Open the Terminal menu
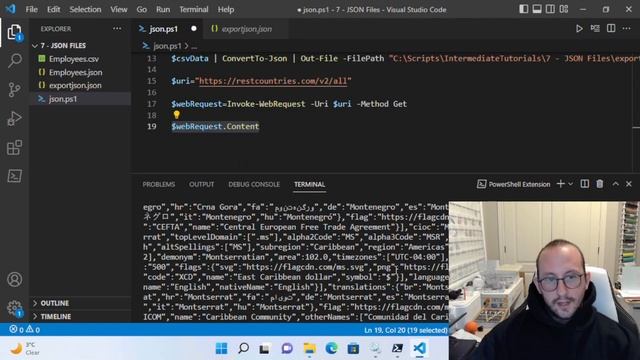 pos(194,9)
